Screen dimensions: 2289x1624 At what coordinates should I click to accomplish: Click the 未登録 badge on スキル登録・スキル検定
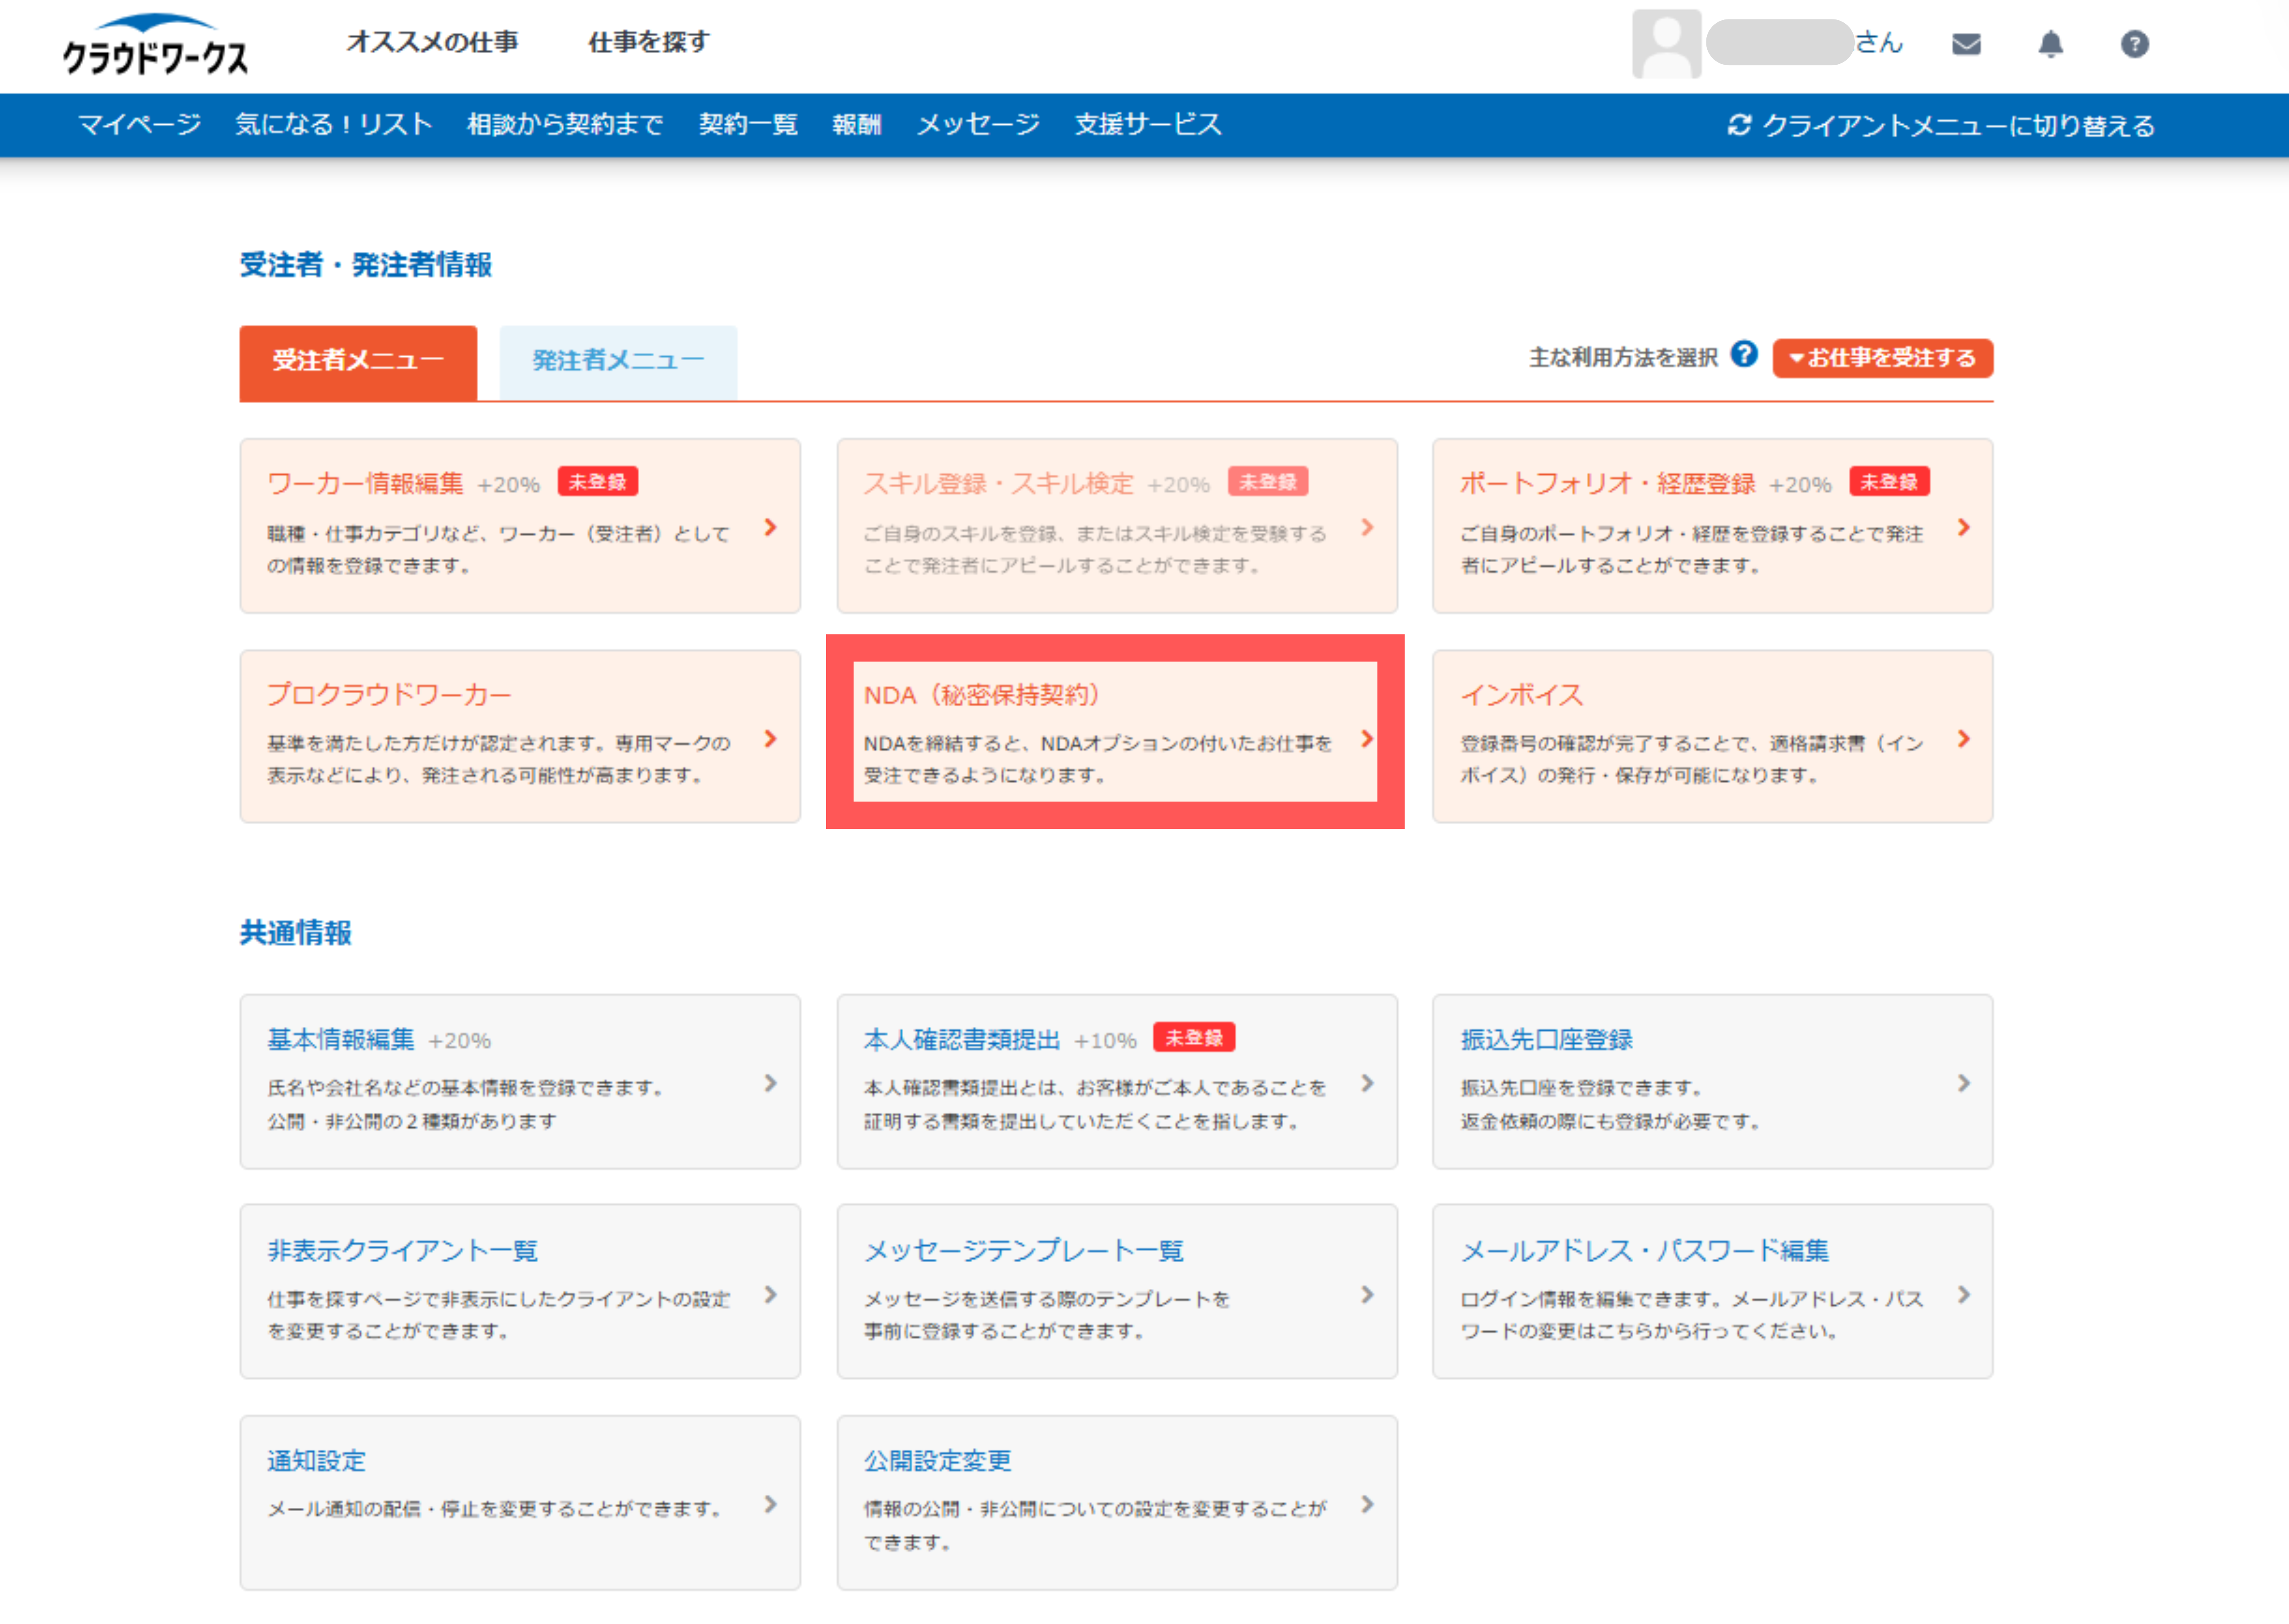[1268, 482]
